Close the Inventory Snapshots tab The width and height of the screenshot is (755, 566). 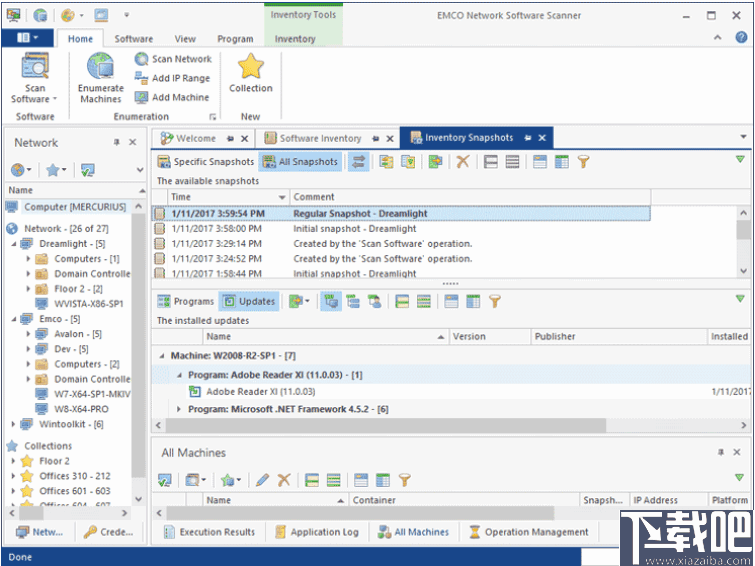tap(542, 138)
